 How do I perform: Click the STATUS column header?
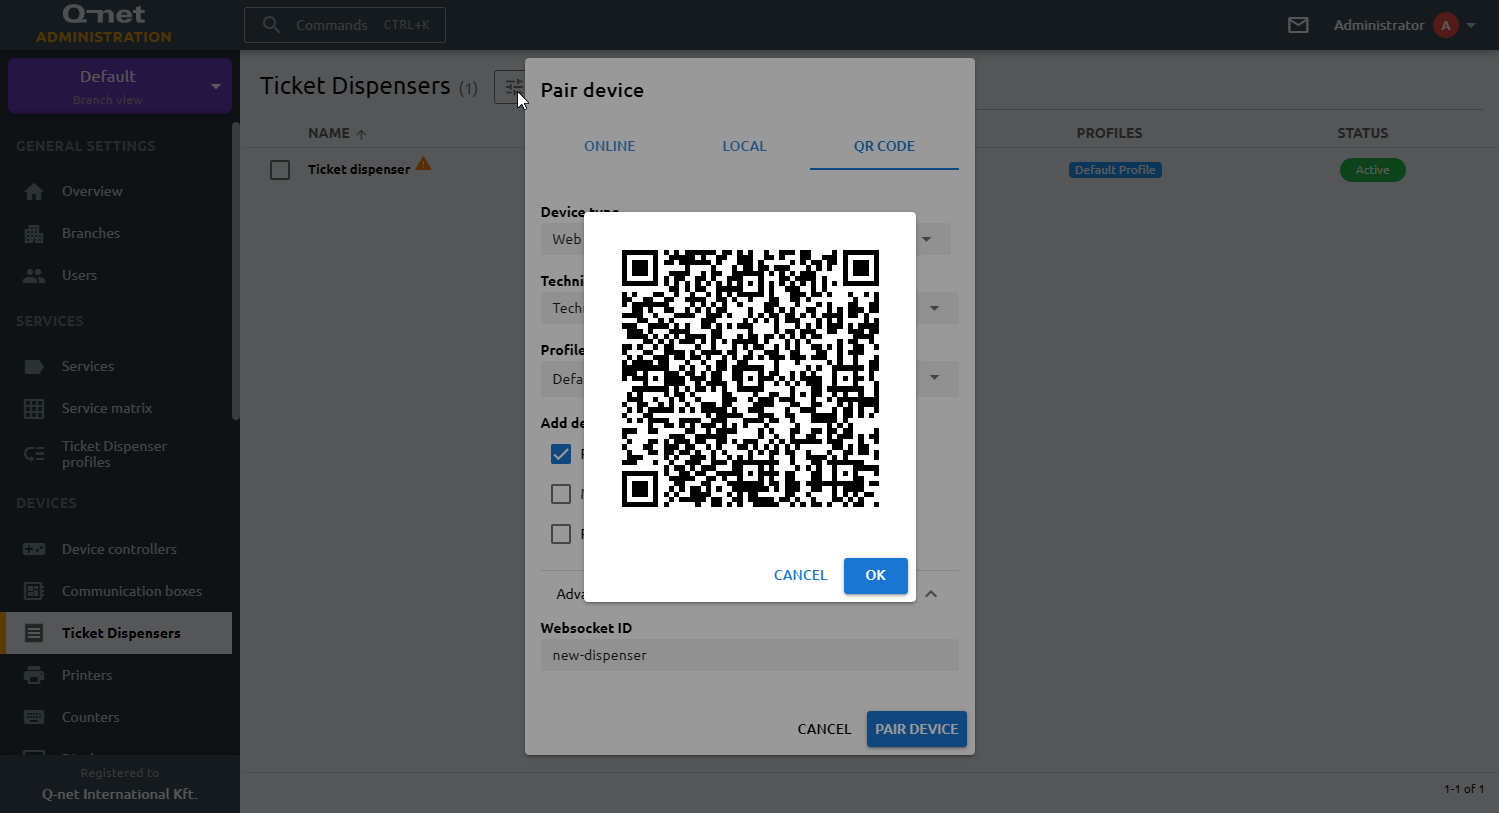point(1362,133)
